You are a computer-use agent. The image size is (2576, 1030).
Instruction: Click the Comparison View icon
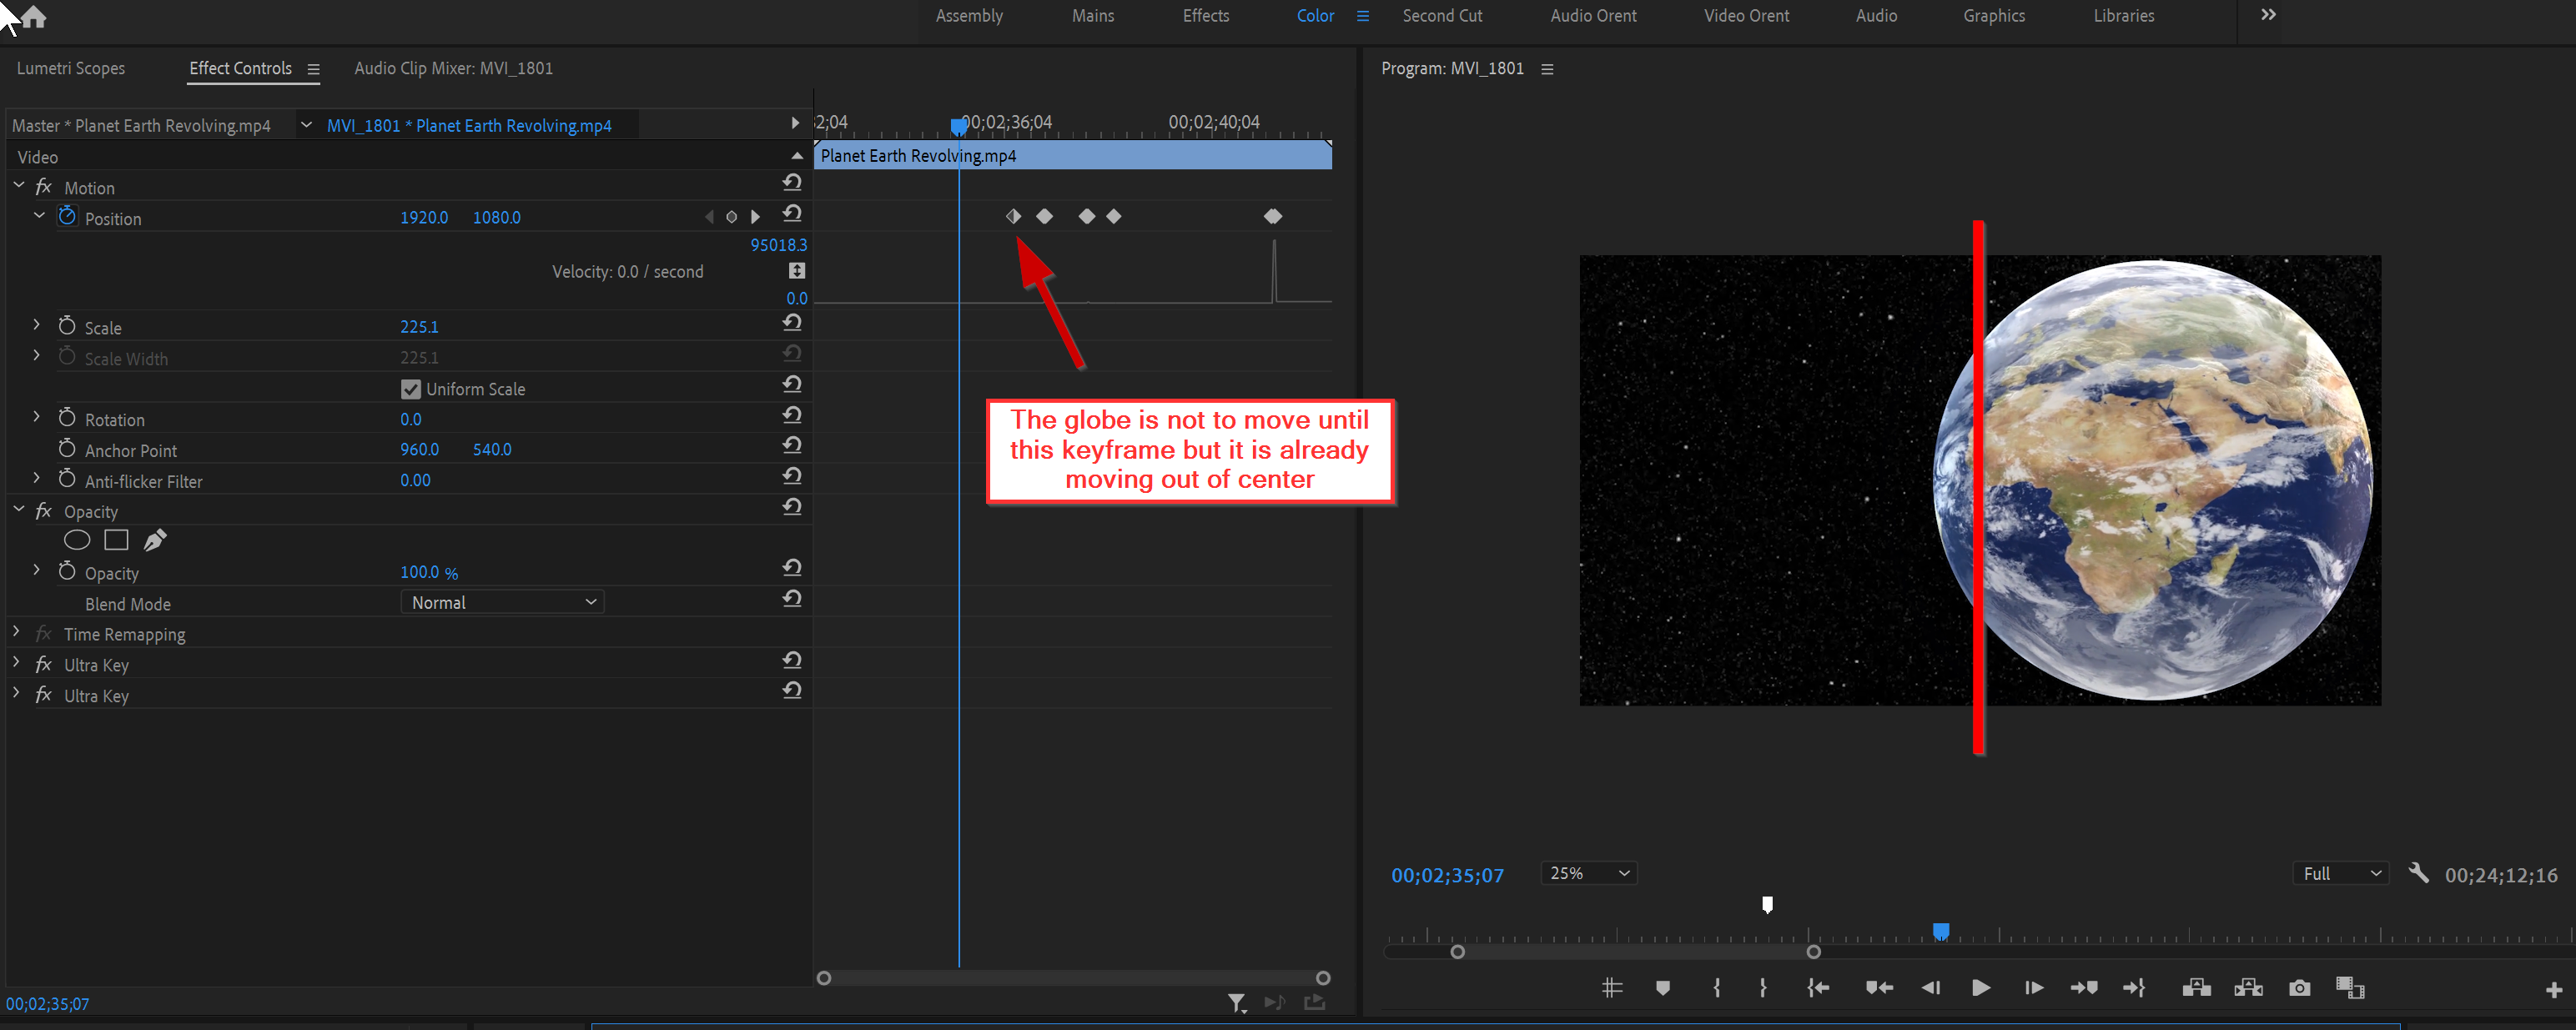pos(2349,987)
